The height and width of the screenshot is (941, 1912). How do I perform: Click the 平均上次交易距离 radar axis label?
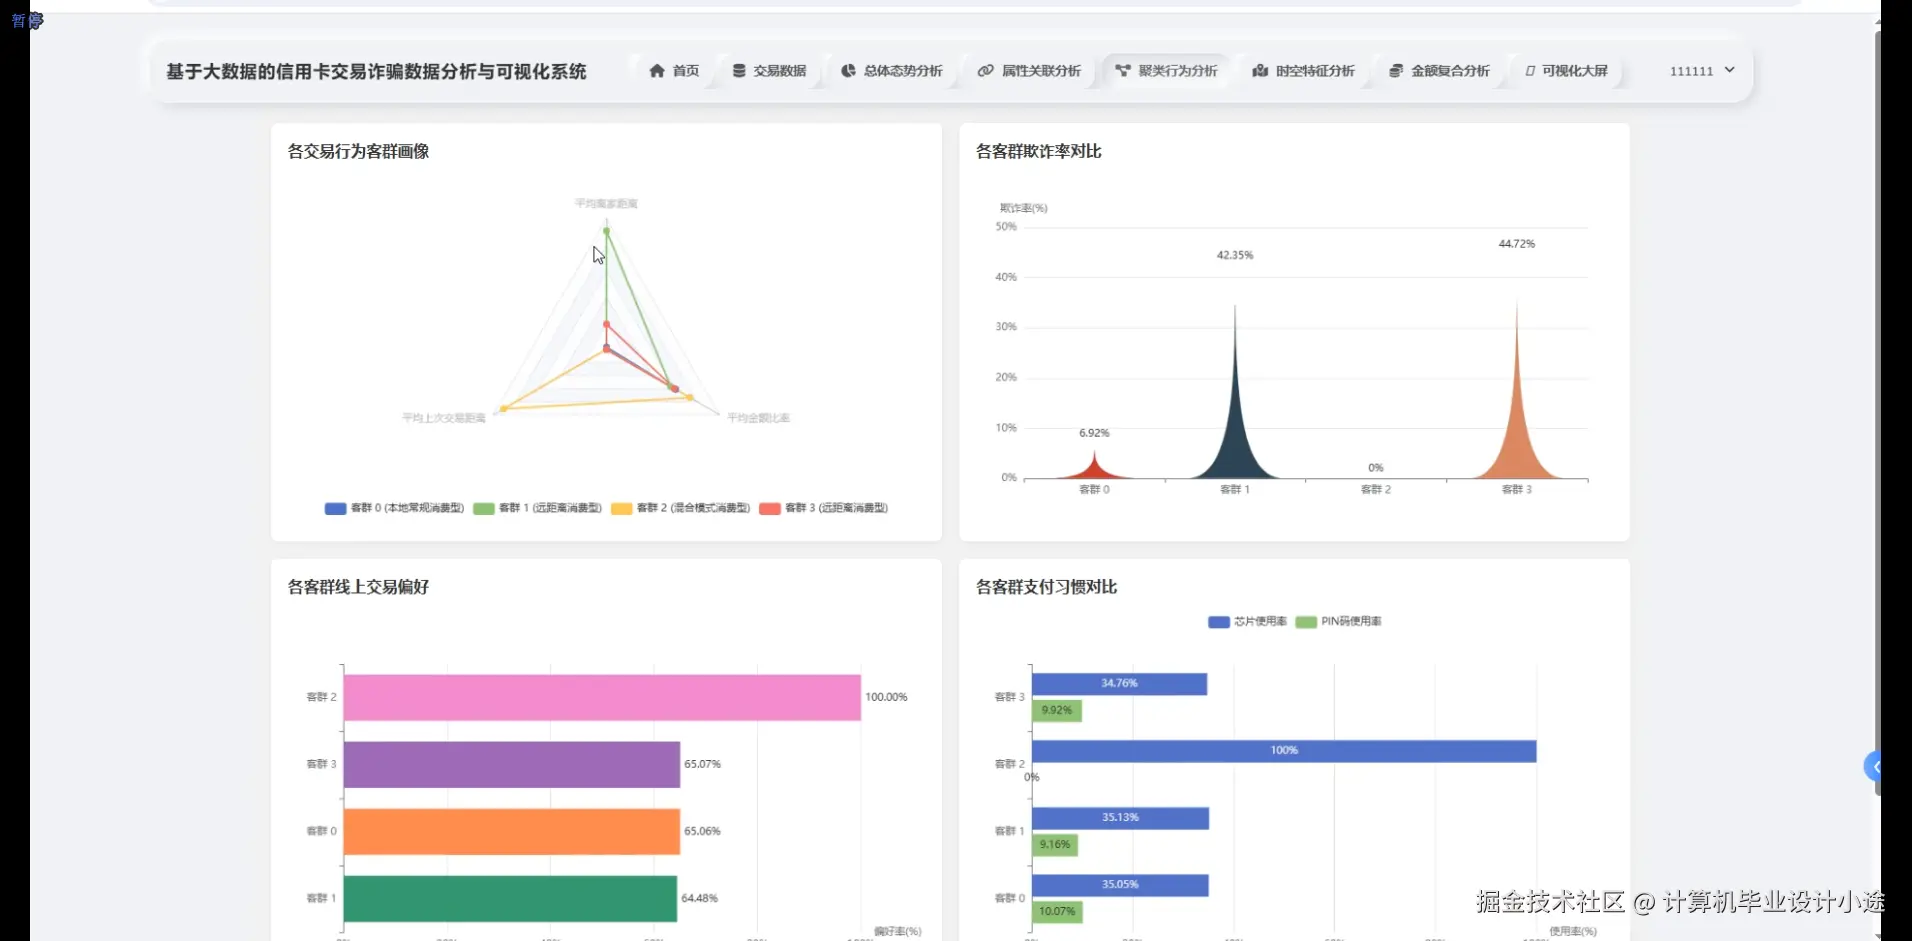pos(444,418)
